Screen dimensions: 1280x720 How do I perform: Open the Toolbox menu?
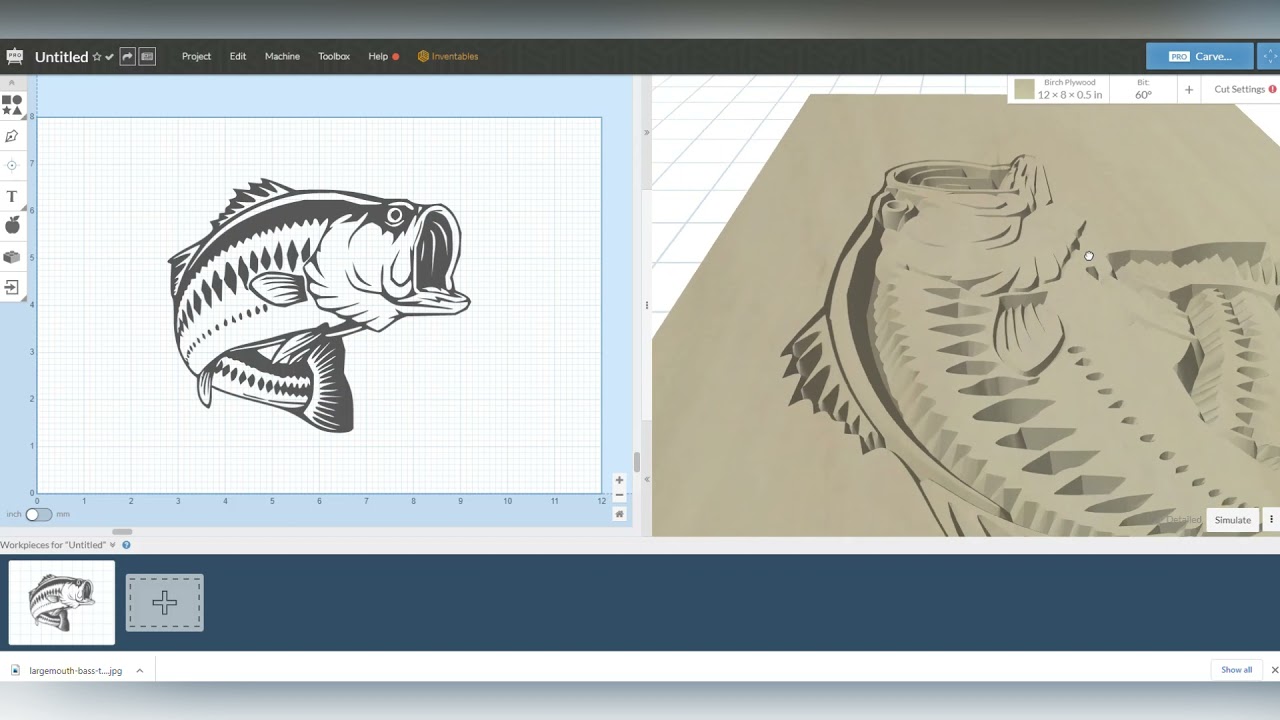[334, 57]
